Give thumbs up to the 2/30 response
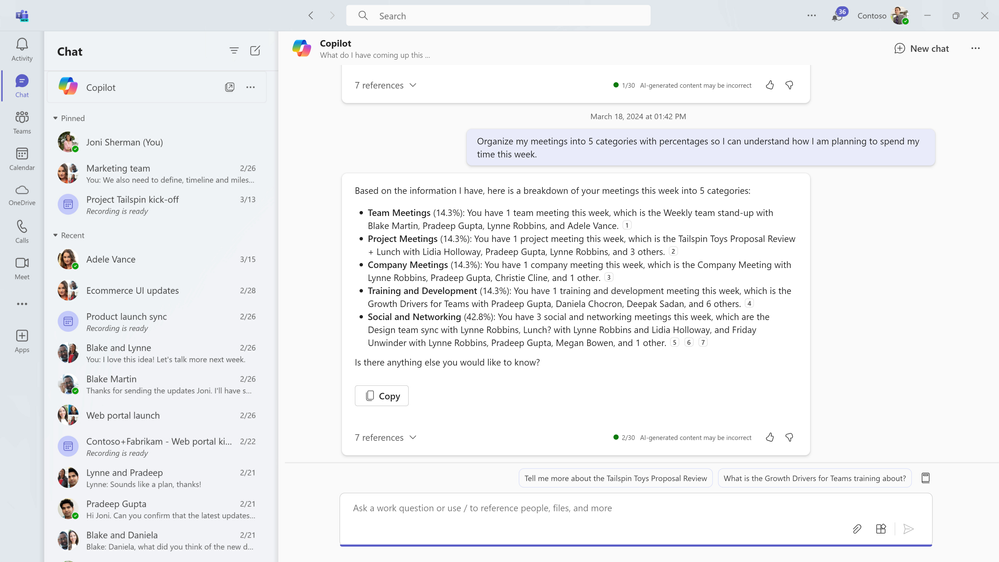 [x=770, y=437]
